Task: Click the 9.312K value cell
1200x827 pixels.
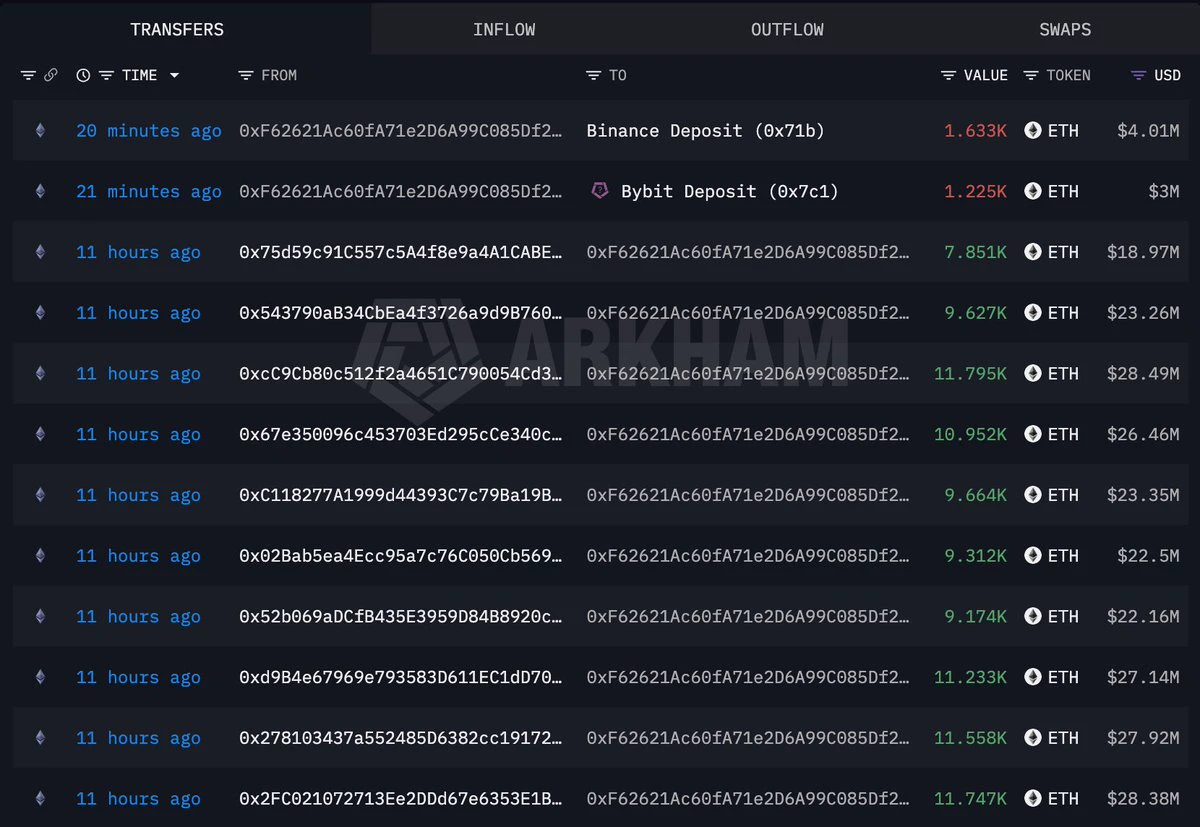Action: point(975,556)
